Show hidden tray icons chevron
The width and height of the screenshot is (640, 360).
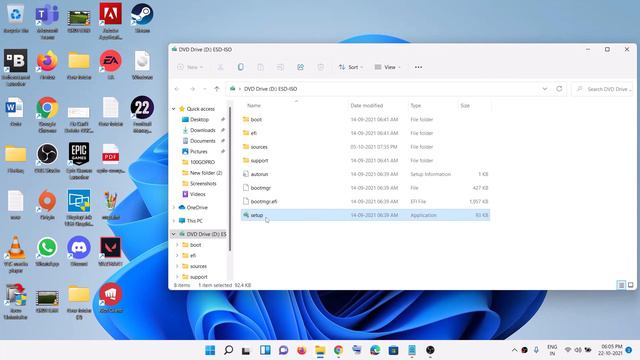tap(514, 350)
